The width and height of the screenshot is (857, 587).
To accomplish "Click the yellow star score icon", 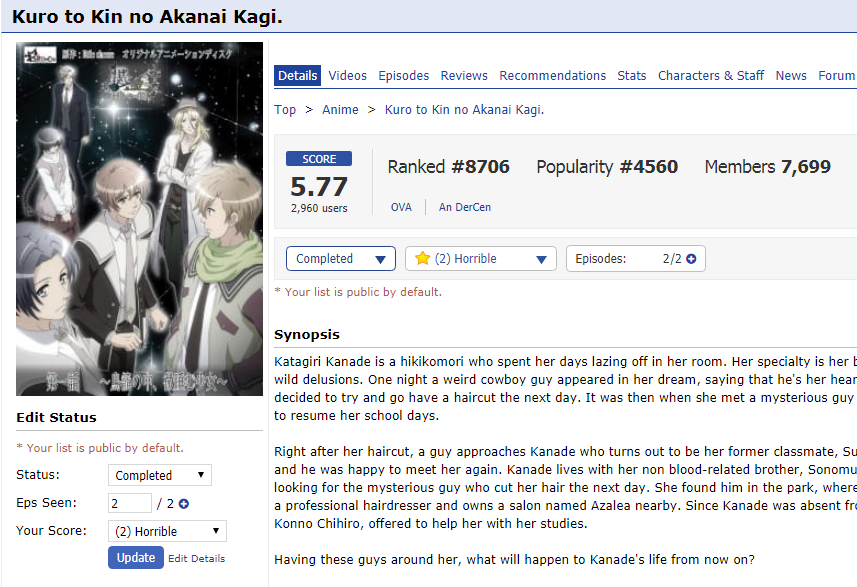I will click(x=422, y=259).
